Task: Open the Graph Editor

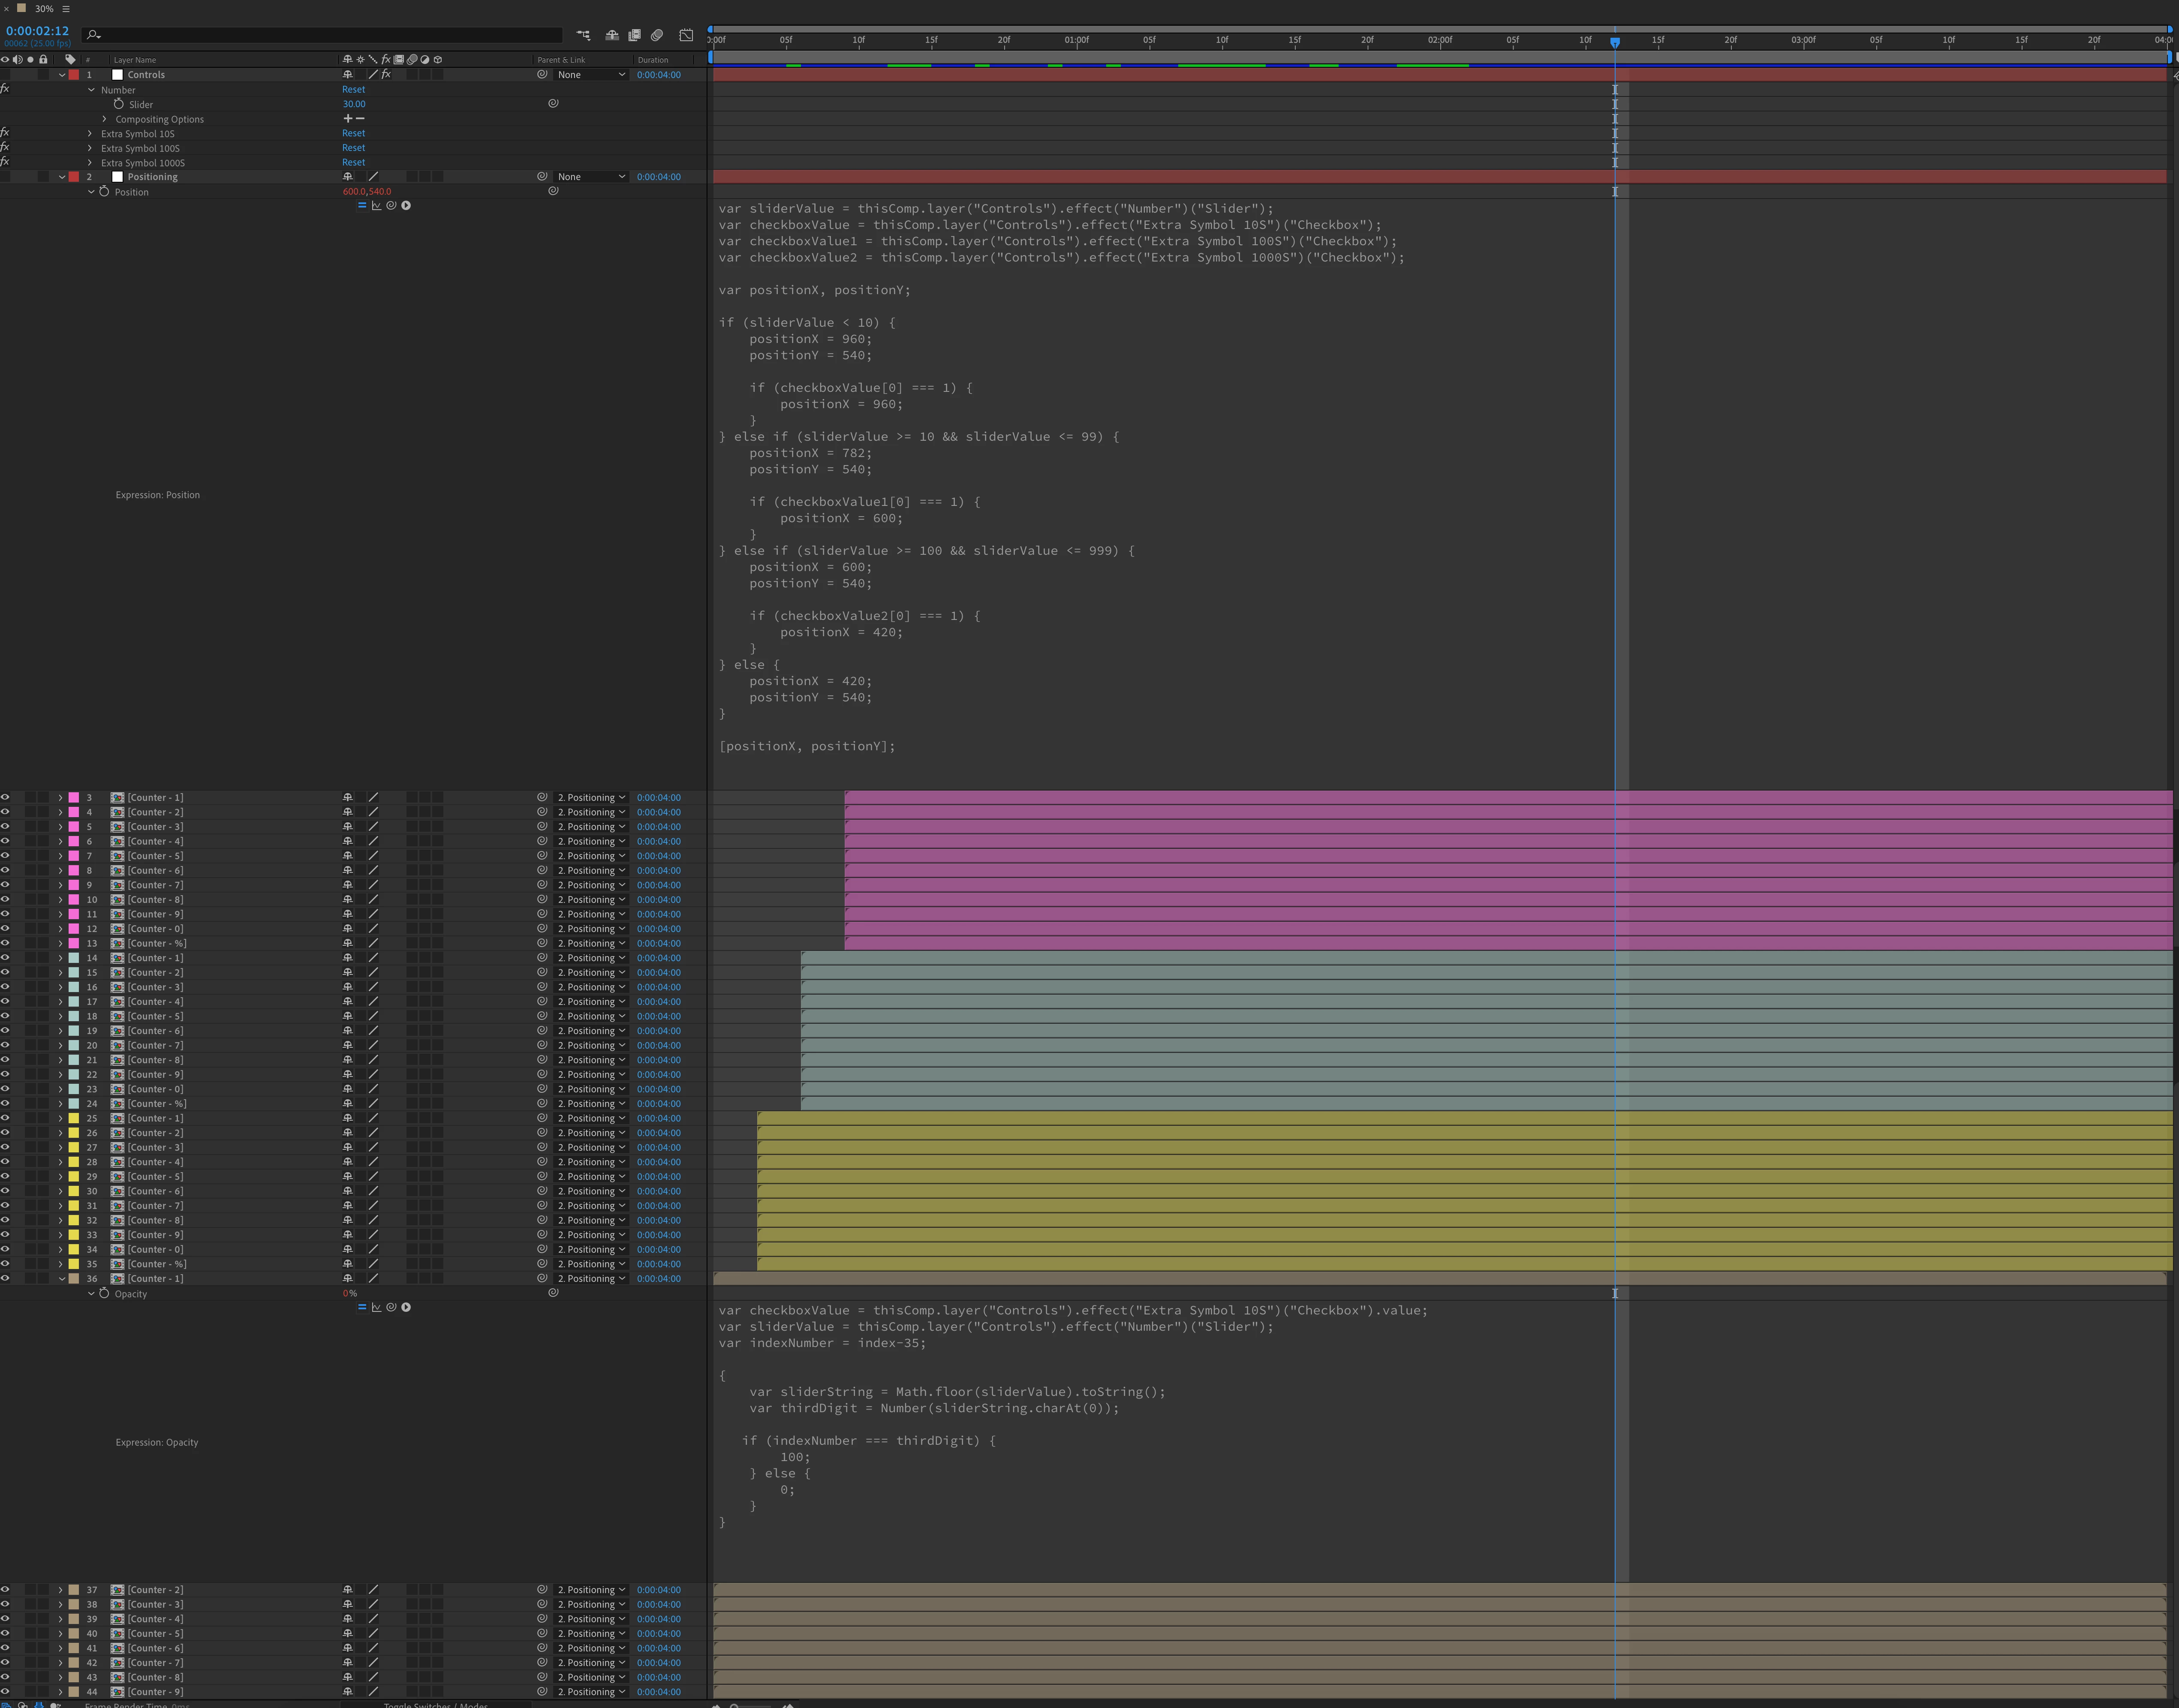Action: point(686,35)
